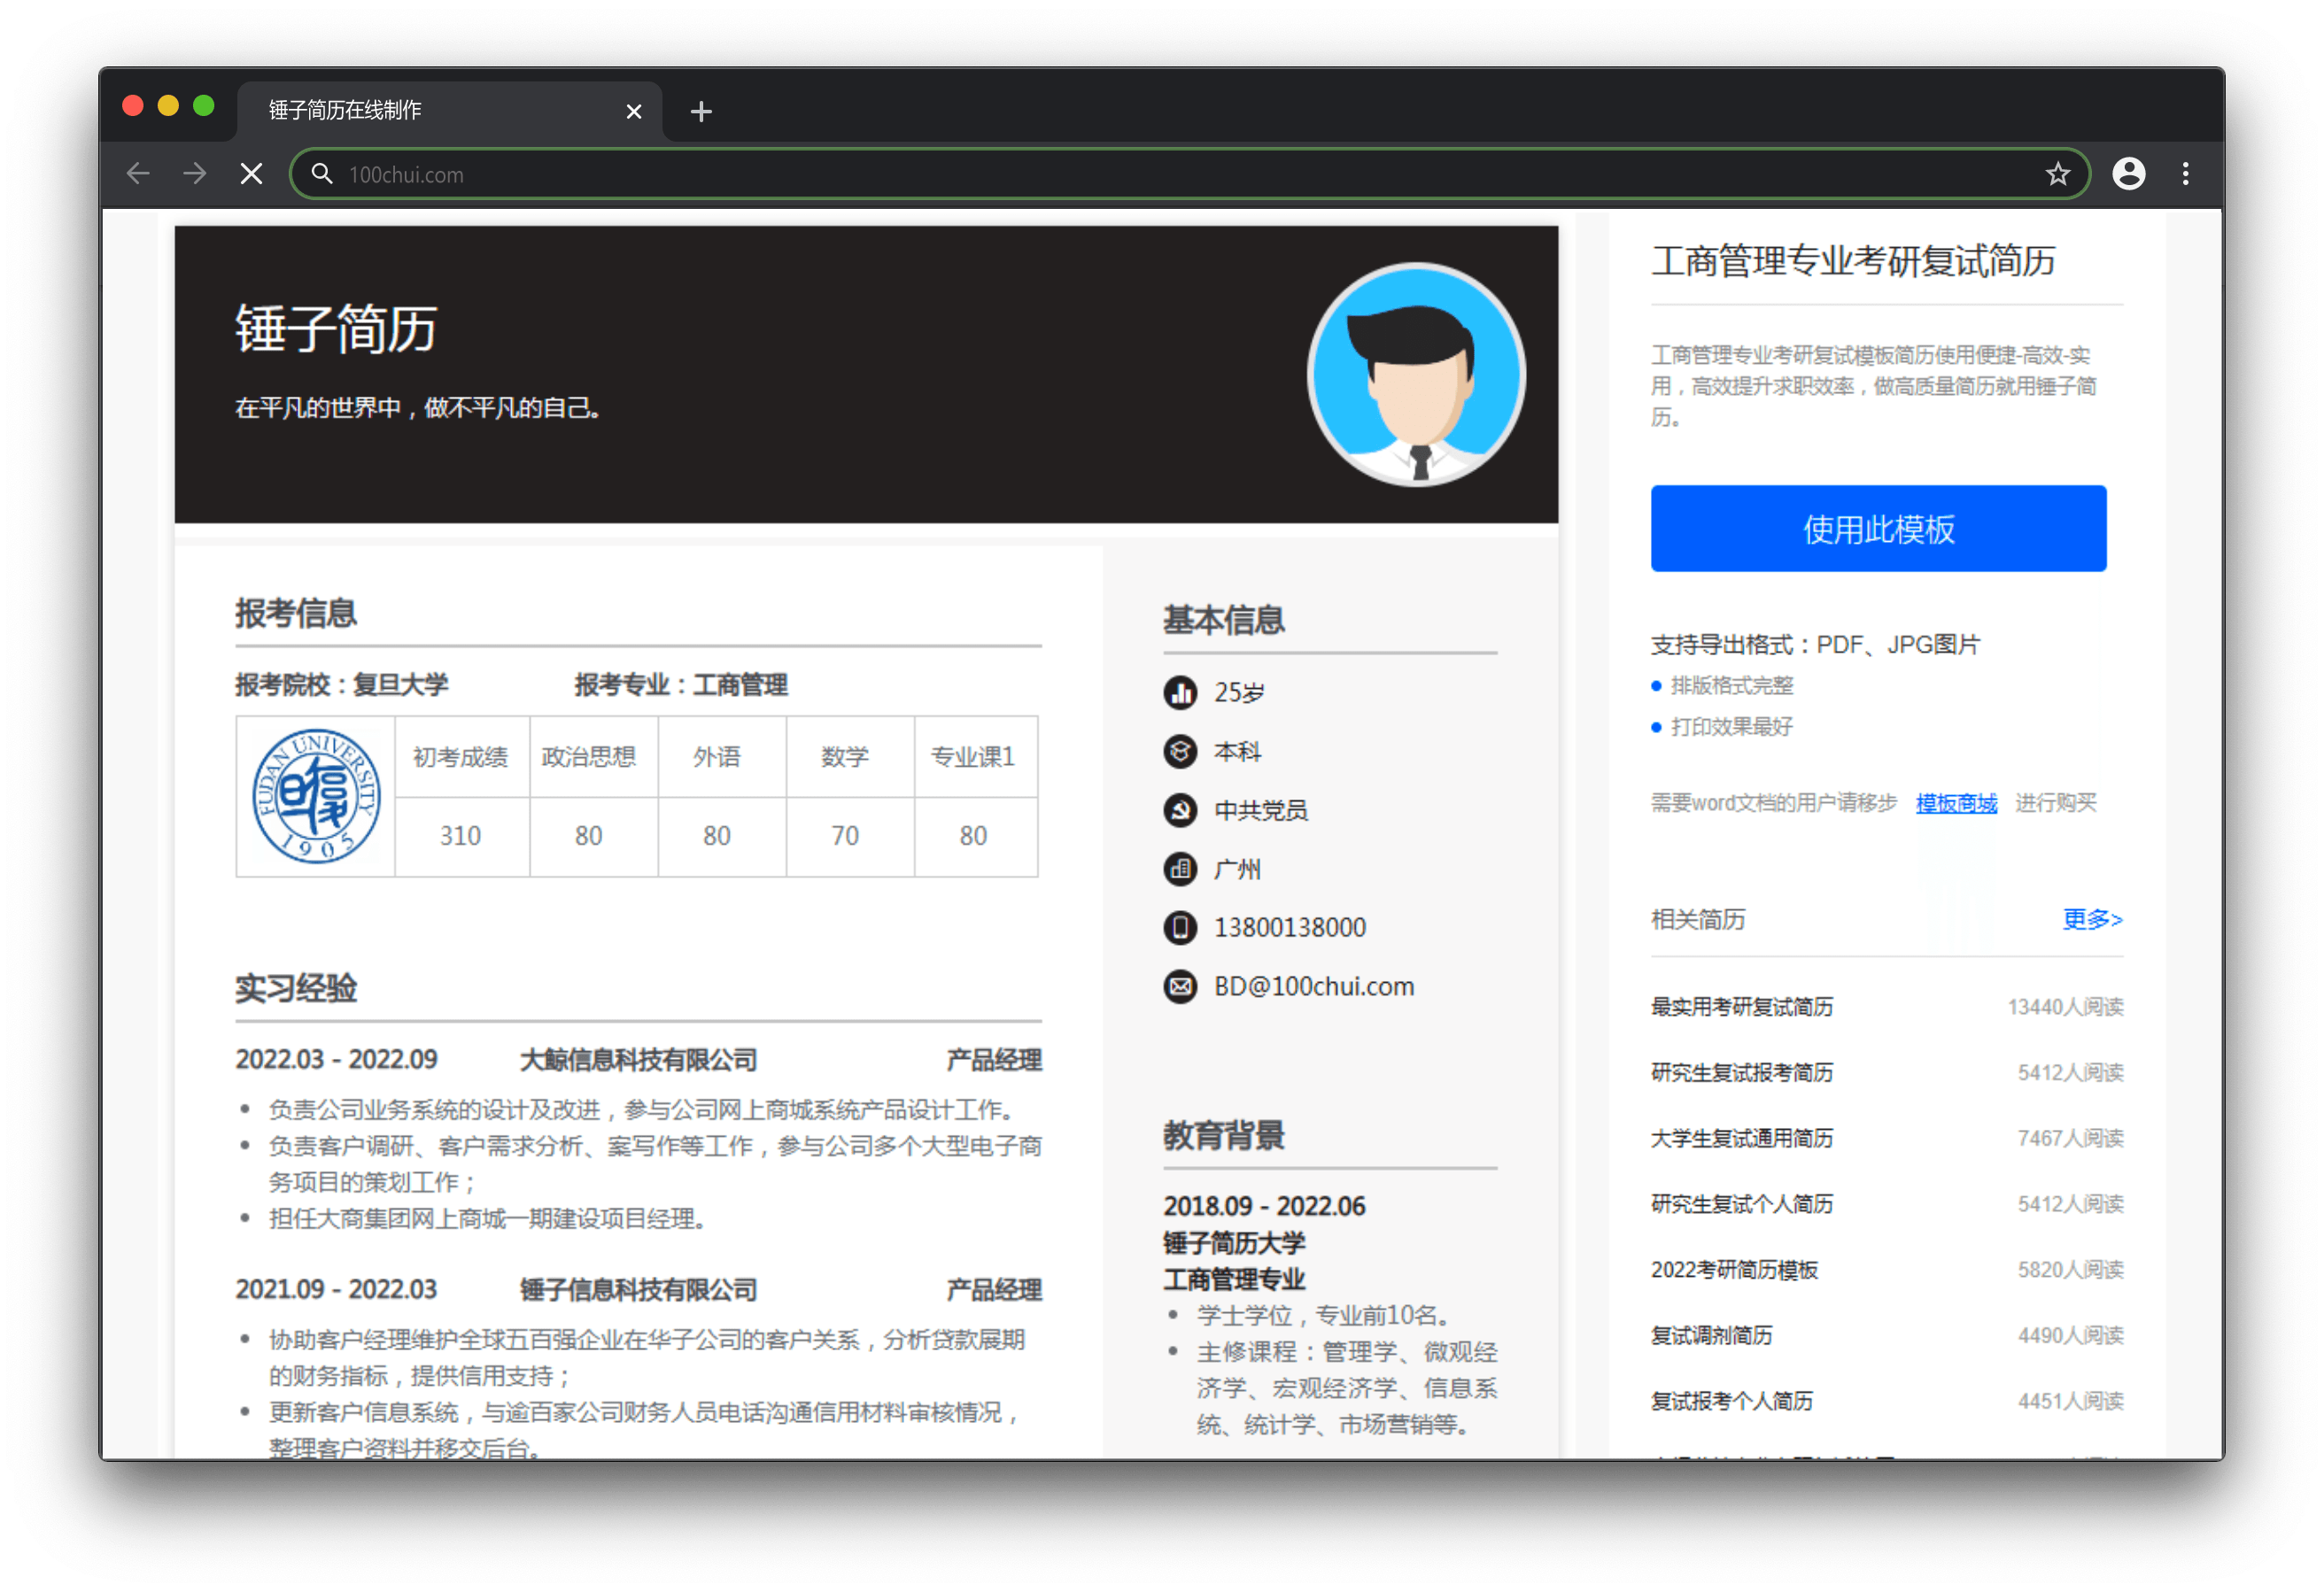Click the 310 score cell
The height and width of the screenshot is (1592, 2324).
click(x=460, y=835)
